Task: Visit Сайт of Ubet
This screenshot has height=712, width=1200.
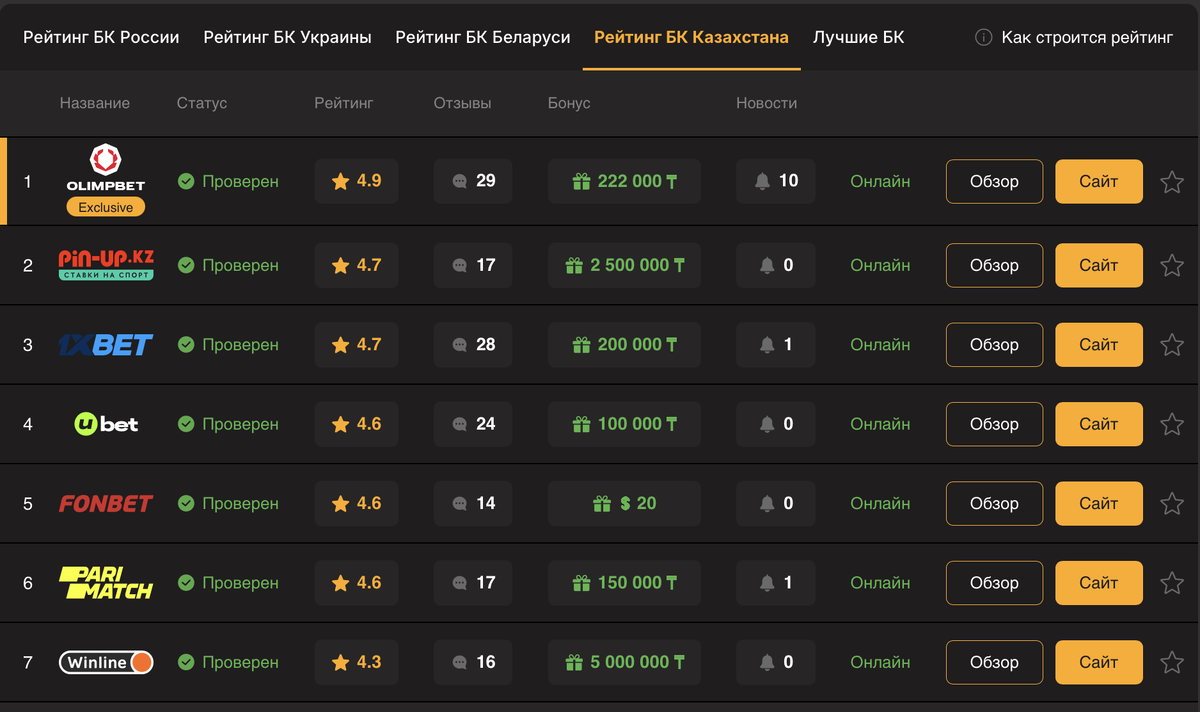Action: coord(1099,424)
